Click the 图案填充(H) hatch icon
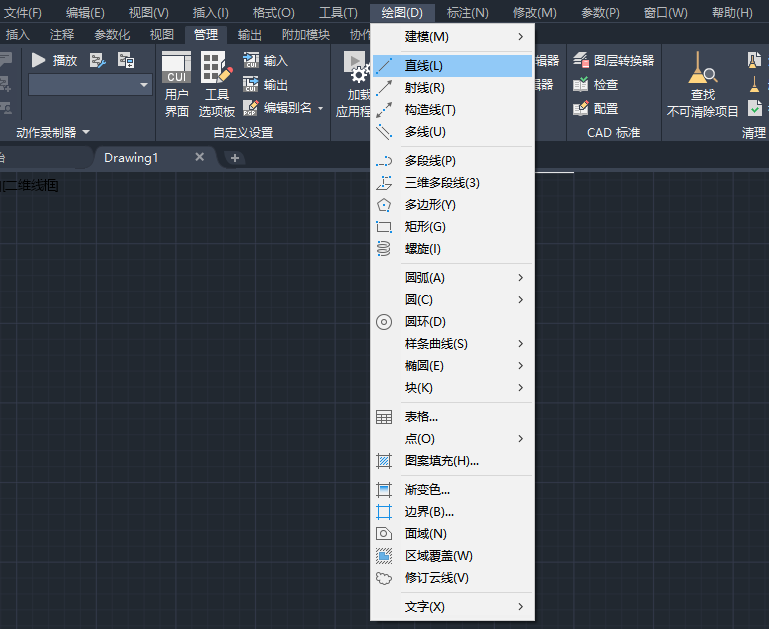 coord(384,461)
